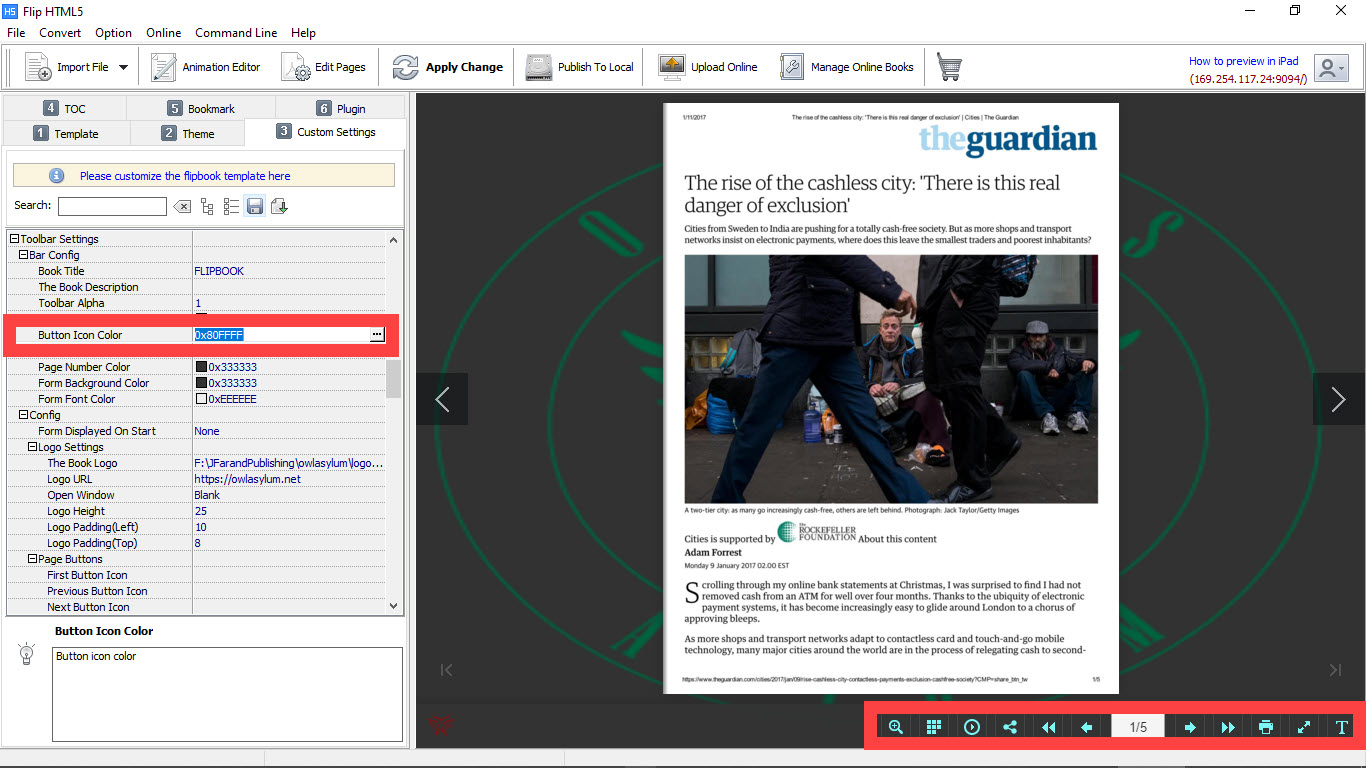Open text mode with the T icon

click(x=1342, y=727)
